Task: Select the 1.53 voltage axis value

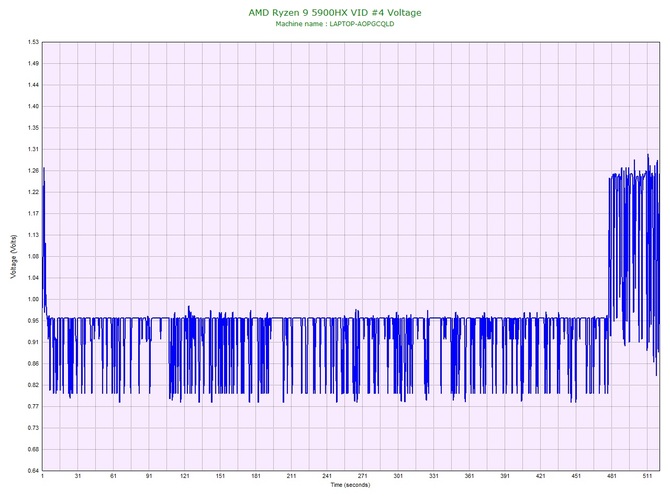Action: pyautogui.click(x=33, y=42)
